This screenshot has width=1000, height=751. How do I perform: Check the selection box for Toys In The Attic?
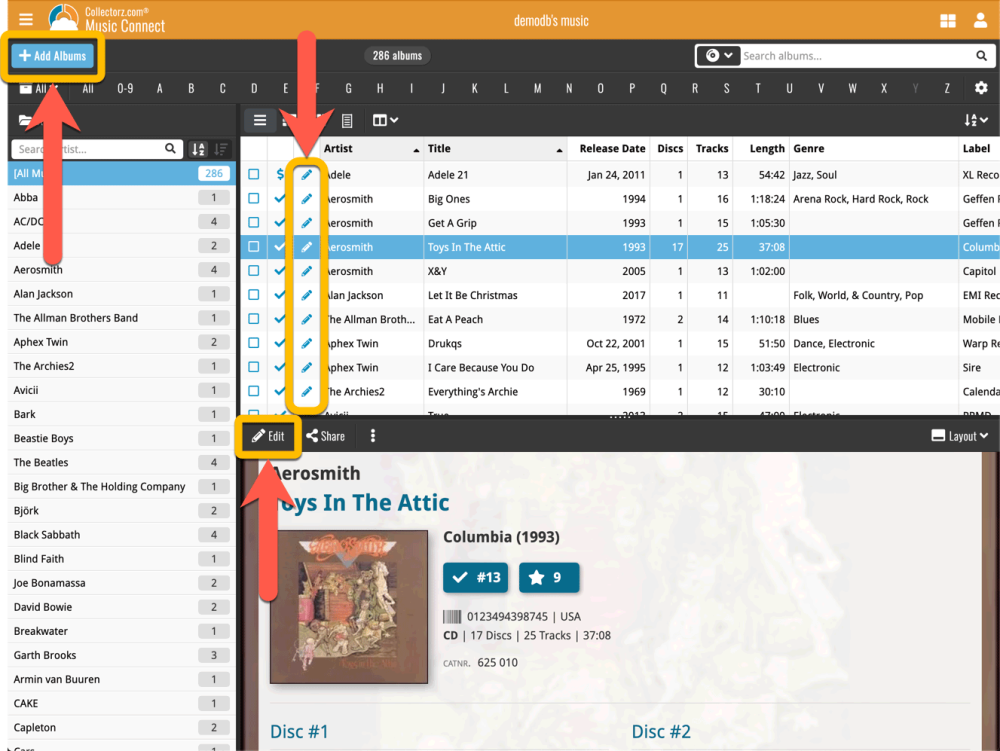[254, 246]
